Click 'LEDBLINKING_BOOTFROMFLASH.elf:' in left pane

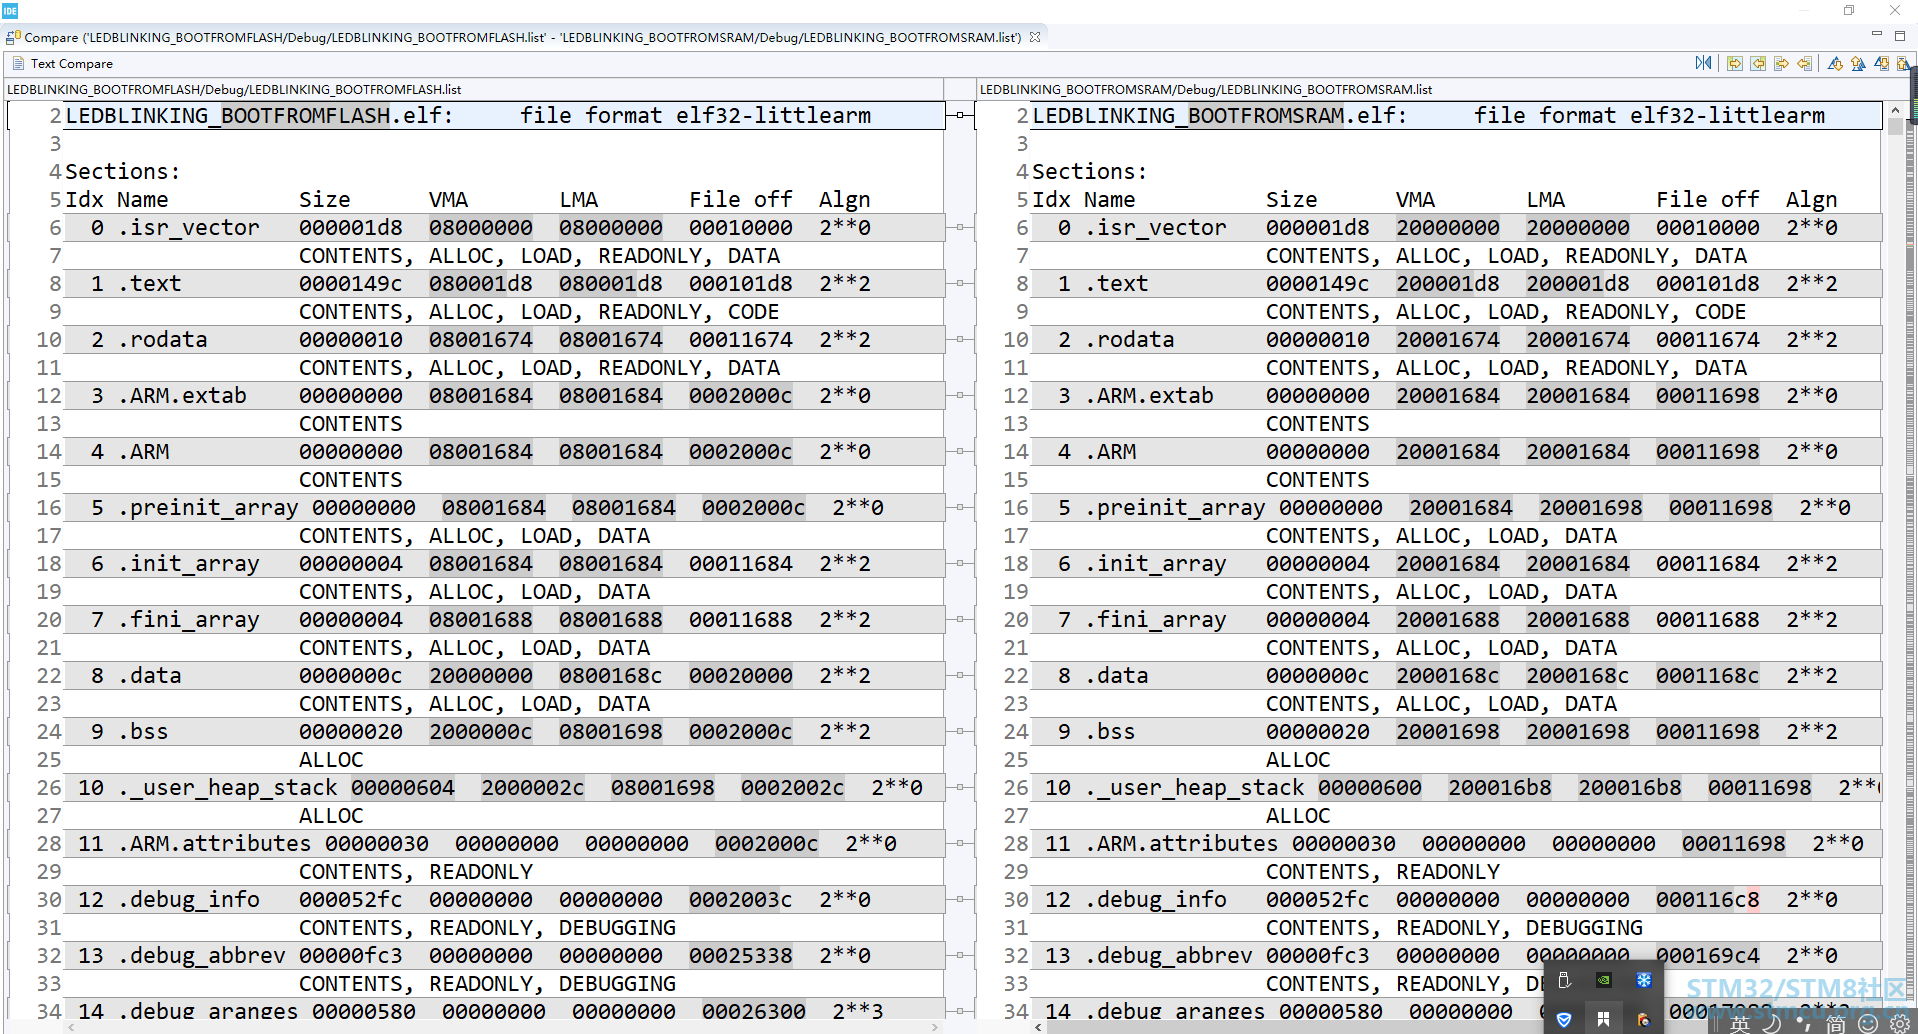click(259, 116)
